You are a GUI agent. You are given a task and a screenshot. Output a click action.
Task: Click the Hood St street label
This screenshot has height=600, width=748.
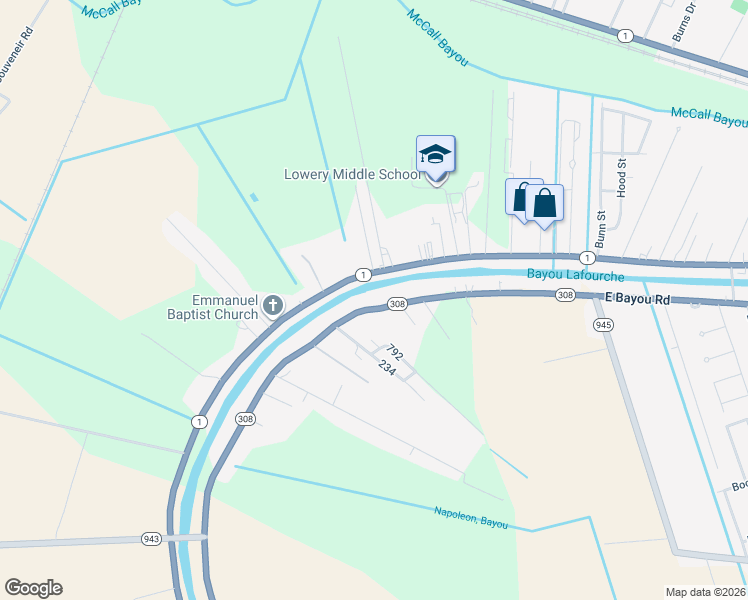(x=621, y=178)
